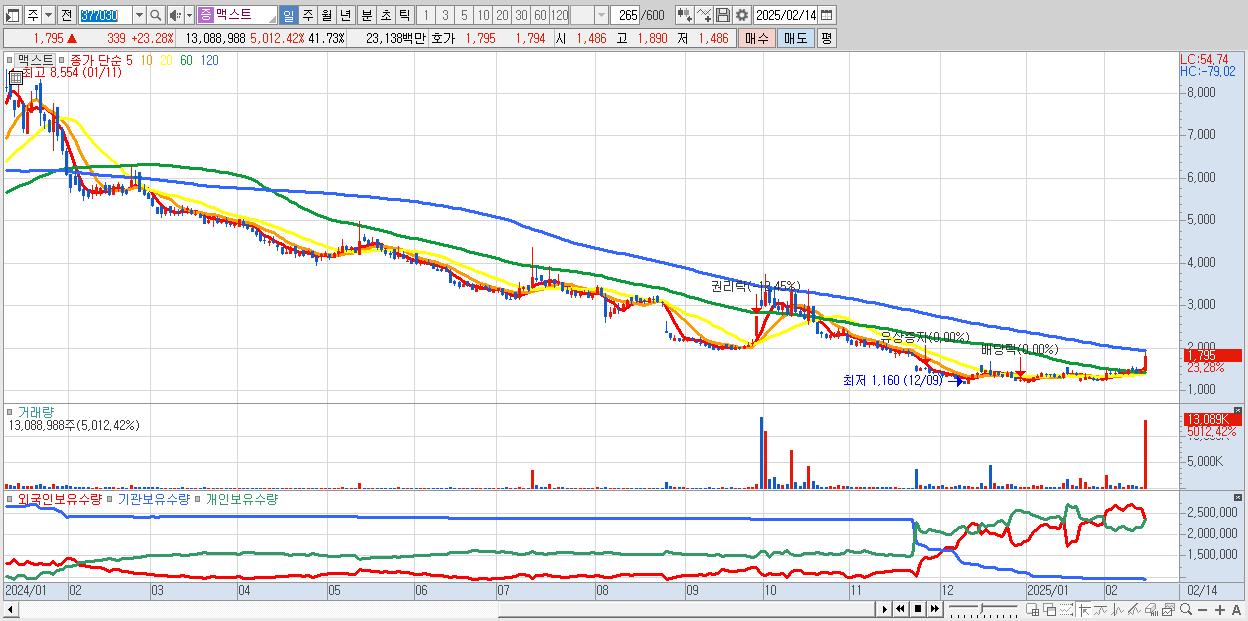Toggle 개인보유수량 series marker
The height and width of the screenshot is (621, 1248).
coord(198,498)
